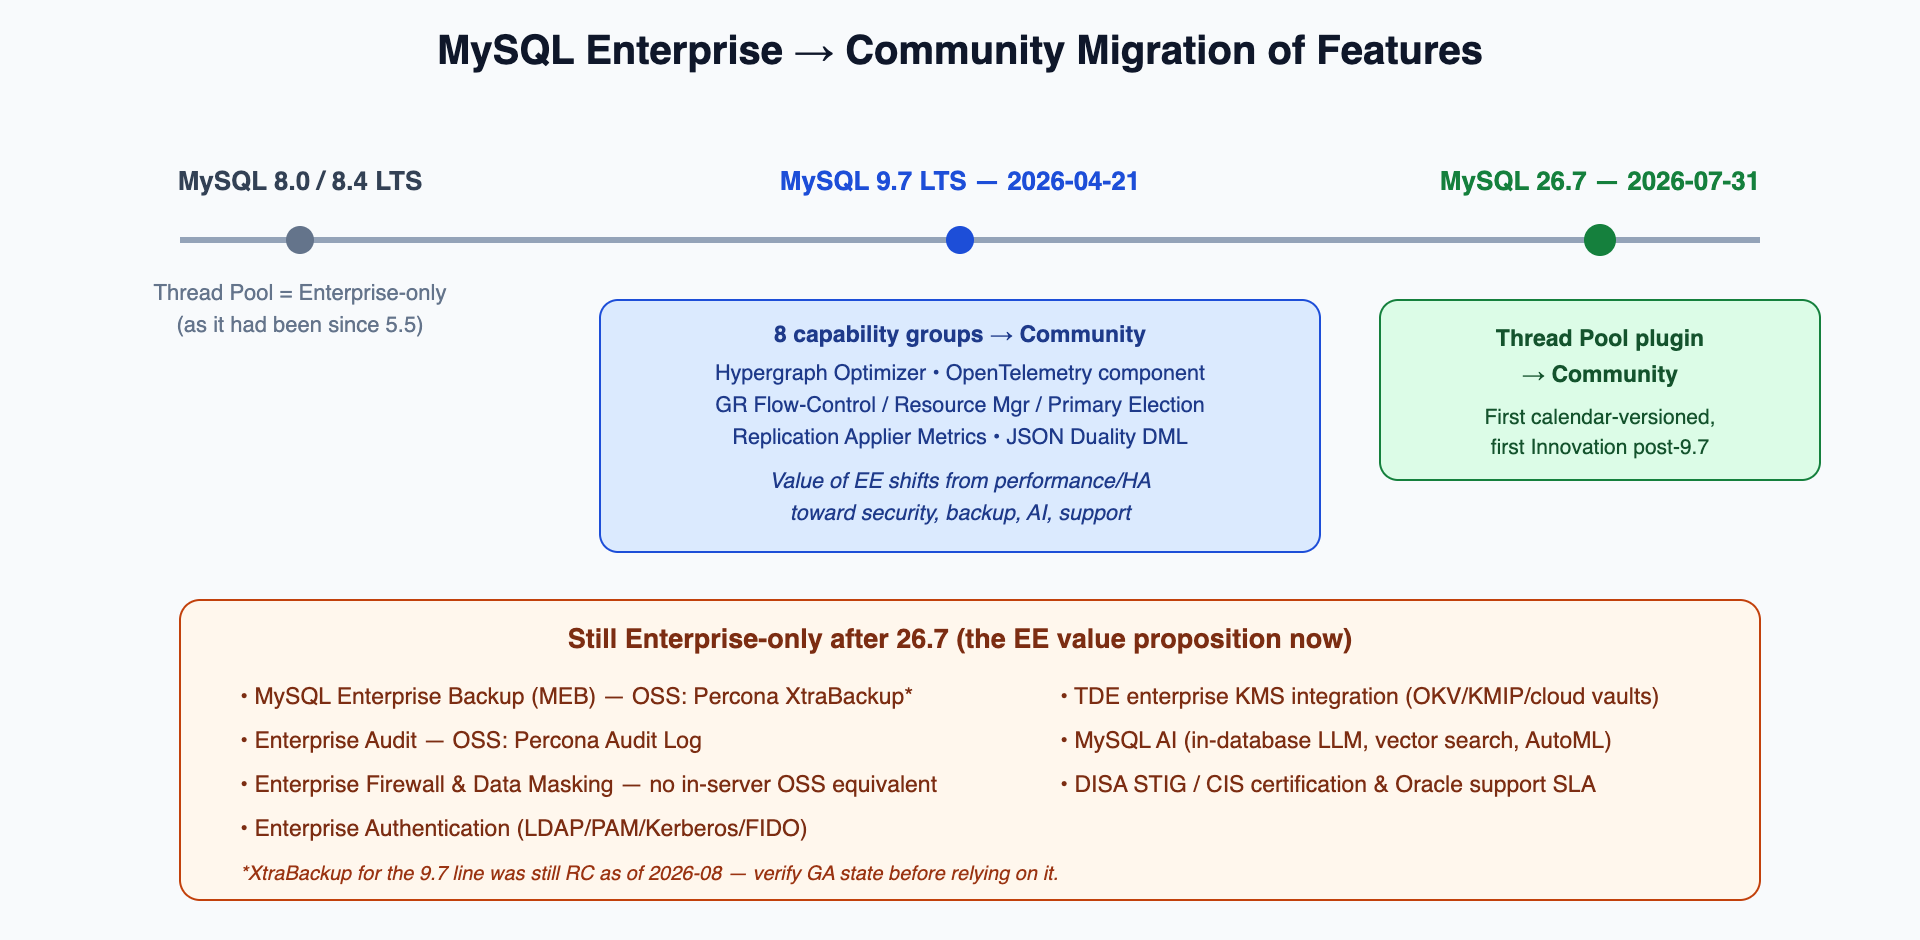The height and width of the screenshot is (940, 1920).
Task: Click 'DISA STIG / CIS certification' bullet
Action: (1328, 784)
